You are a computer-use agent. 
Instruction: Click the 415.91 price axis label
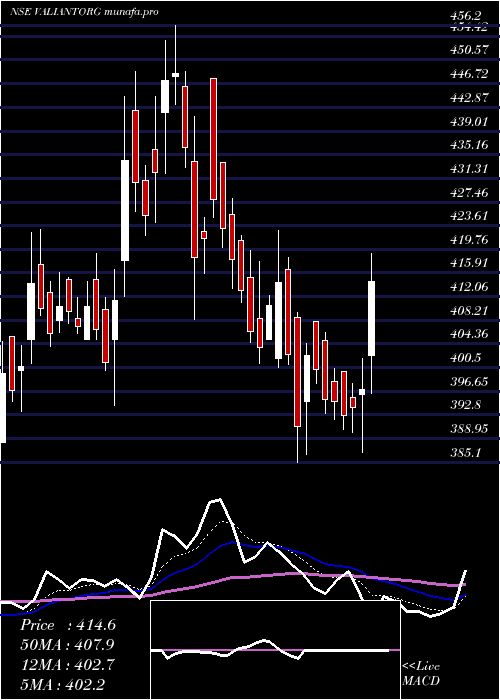point(468,263)
